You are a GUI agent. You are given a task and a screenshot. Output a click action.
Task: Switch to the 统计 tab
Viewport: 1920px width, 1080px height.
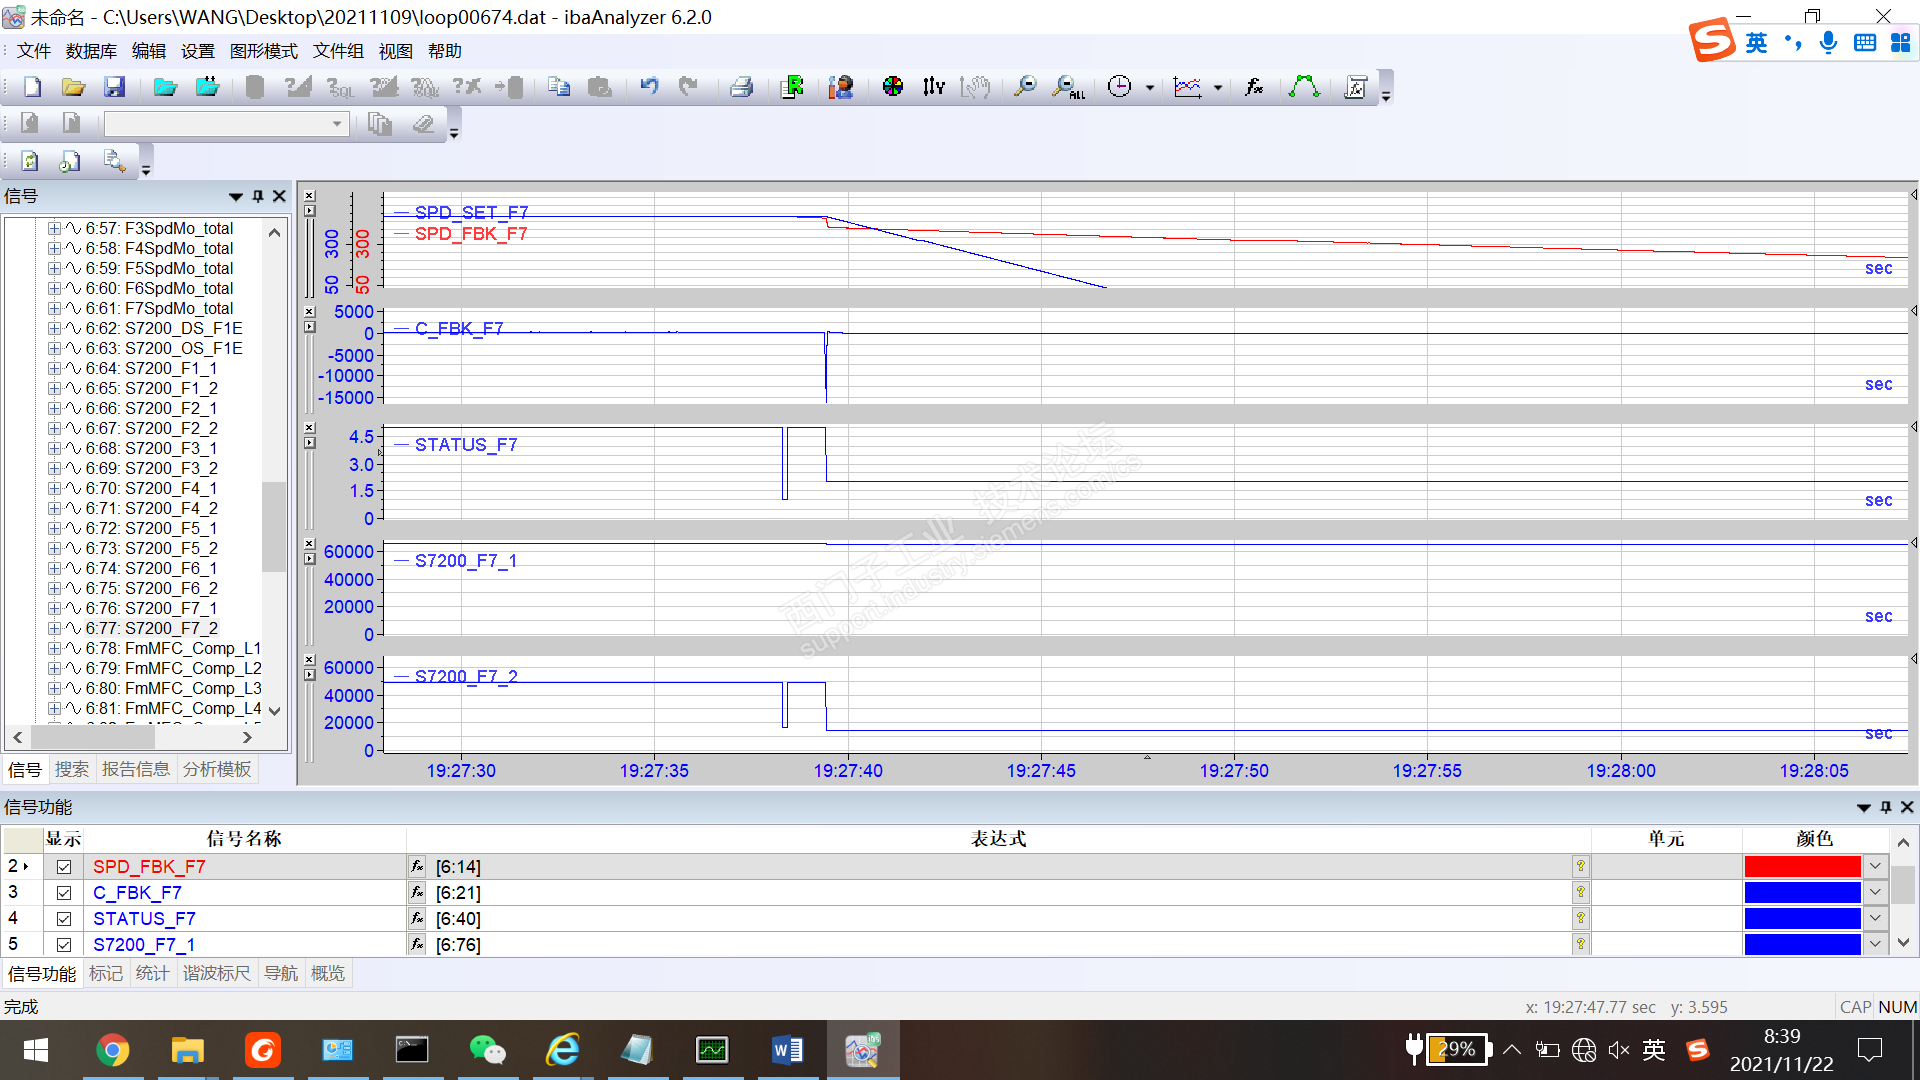[152, 974]
